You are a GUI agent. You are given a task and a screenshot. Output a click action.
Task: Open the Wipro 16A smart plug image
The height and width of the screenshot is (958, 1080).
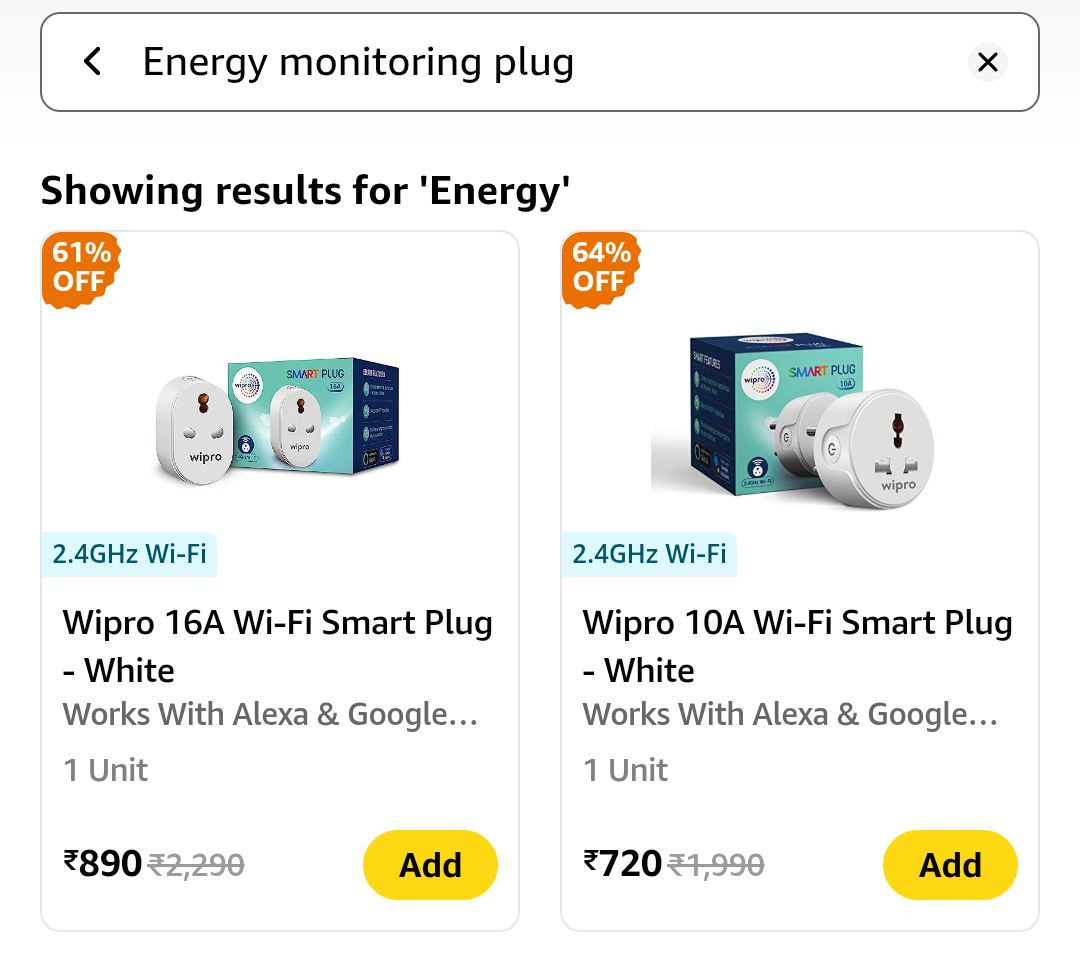(279, 417)
